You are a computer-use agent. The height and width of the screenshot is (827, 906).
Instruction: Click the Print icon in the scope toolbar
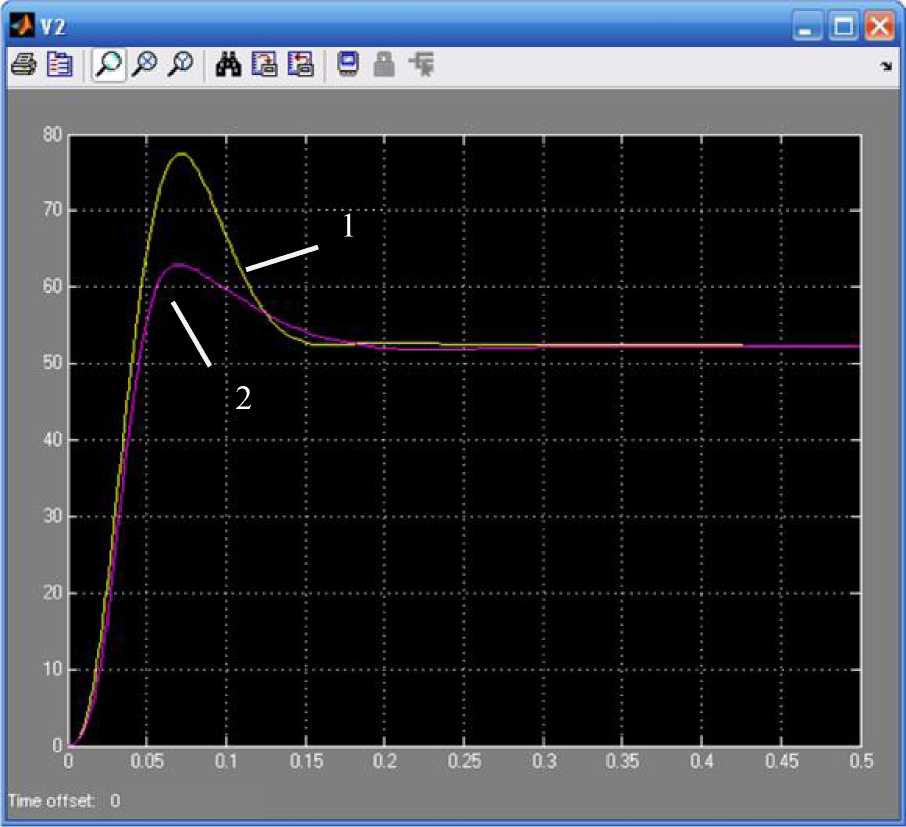point(24,64)
